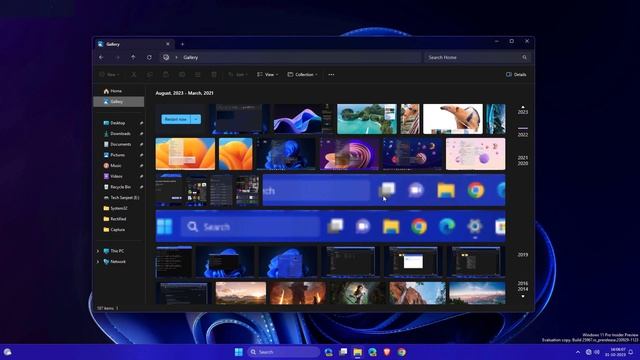This screenshot has width=640, height=360.
Task: Jump to 2016 on the timeline
Action: click(x=523, y=283)
